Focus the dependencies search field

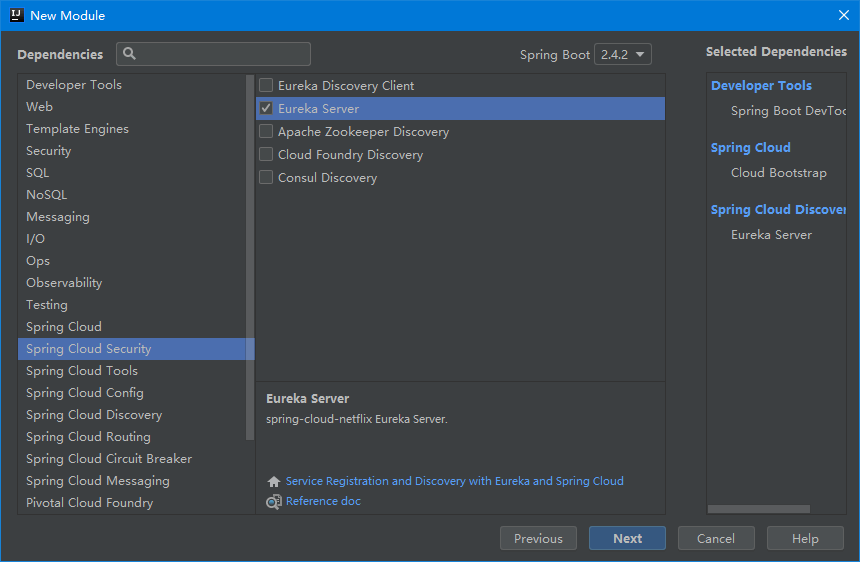click(x=213, y=54)
